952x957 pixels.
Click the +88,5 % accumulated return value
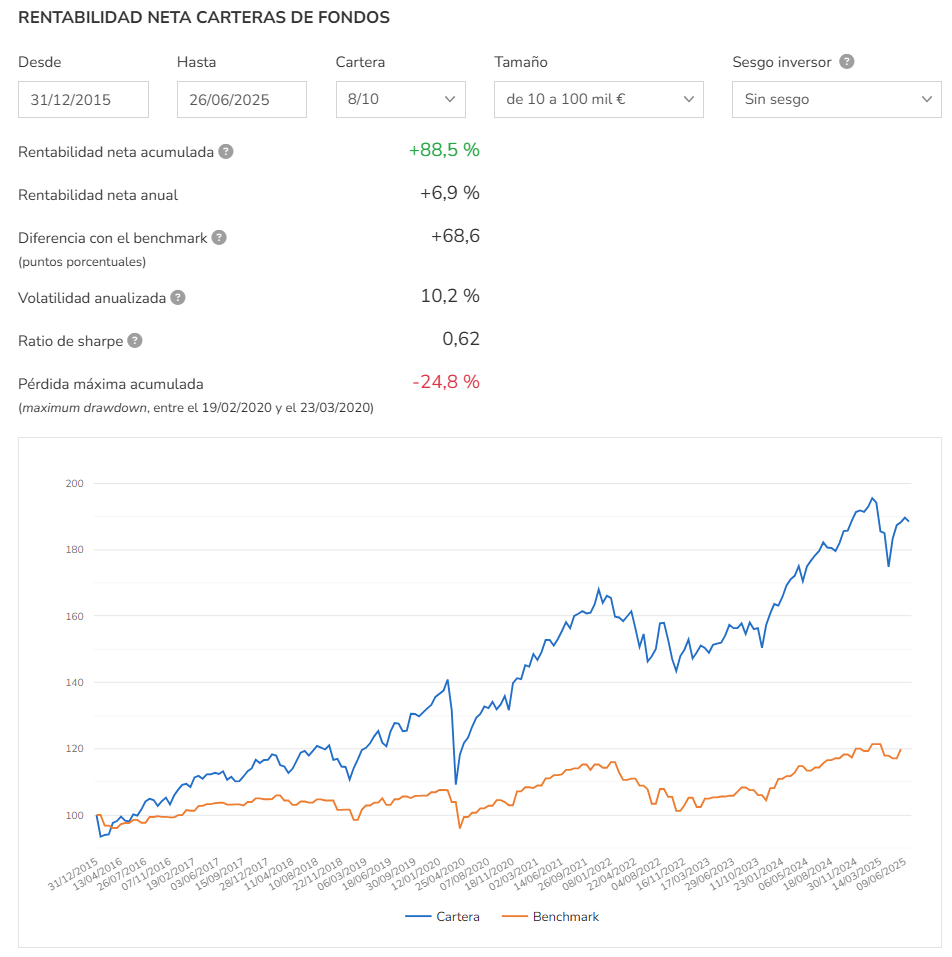444,150
